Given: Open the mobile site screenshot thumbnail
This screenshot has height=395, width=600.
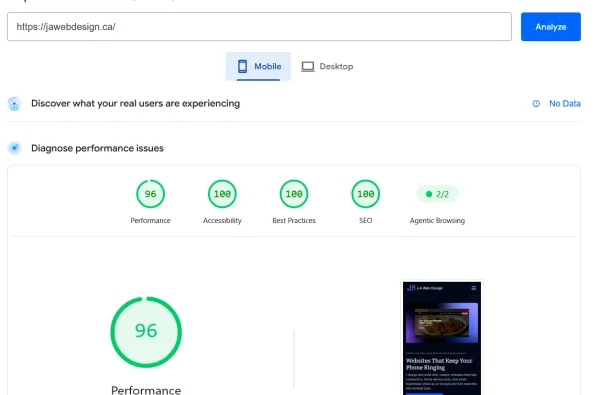Looking at the screenshot, I should [x=442, y=338].
